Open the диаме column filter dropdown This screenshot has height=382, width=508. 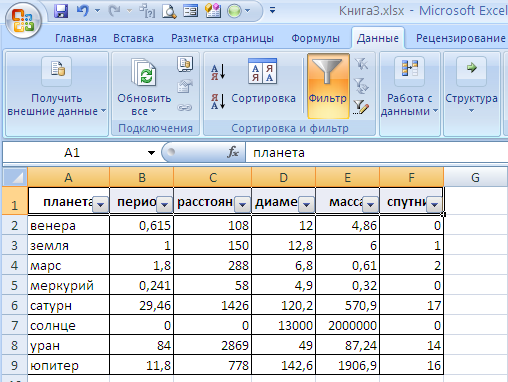tap(306, 204)
